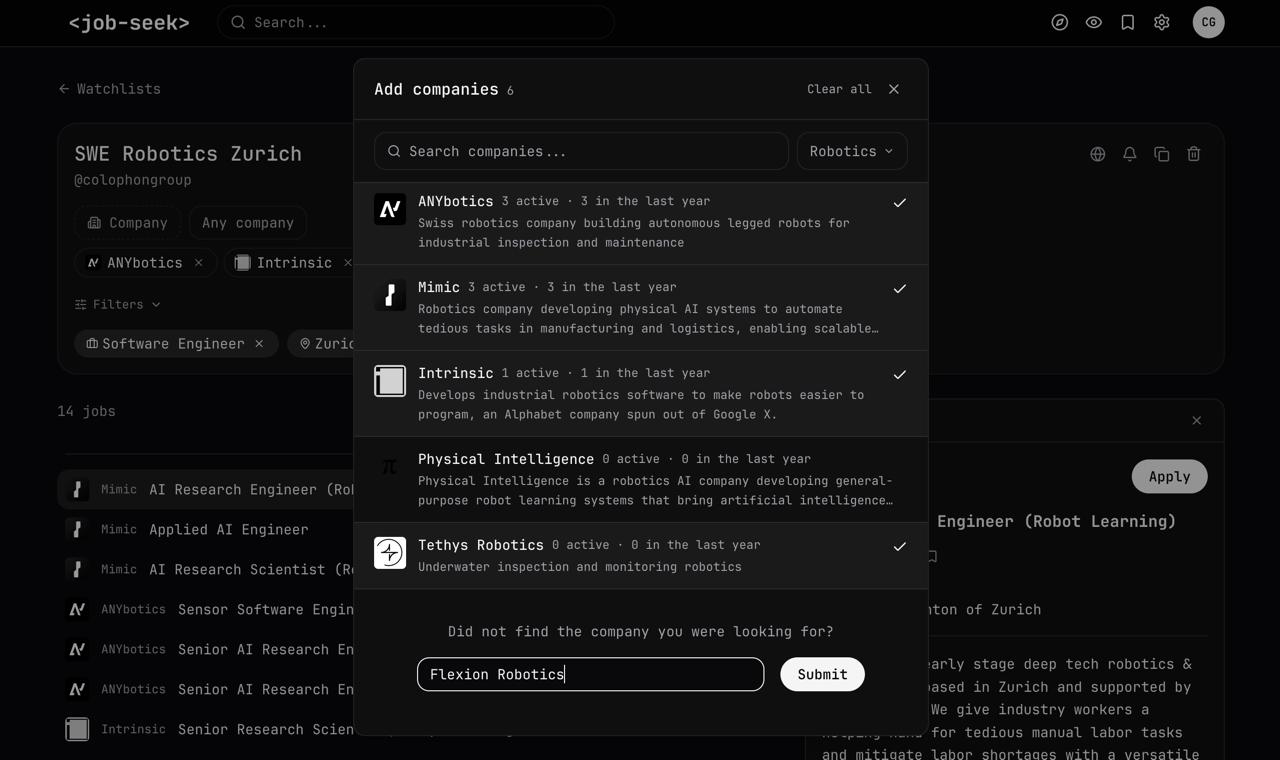Click the globe visibility icon on watchlist
Image resolution: width=1280 pixels, height=760 pixels.
click(1098, 154)
